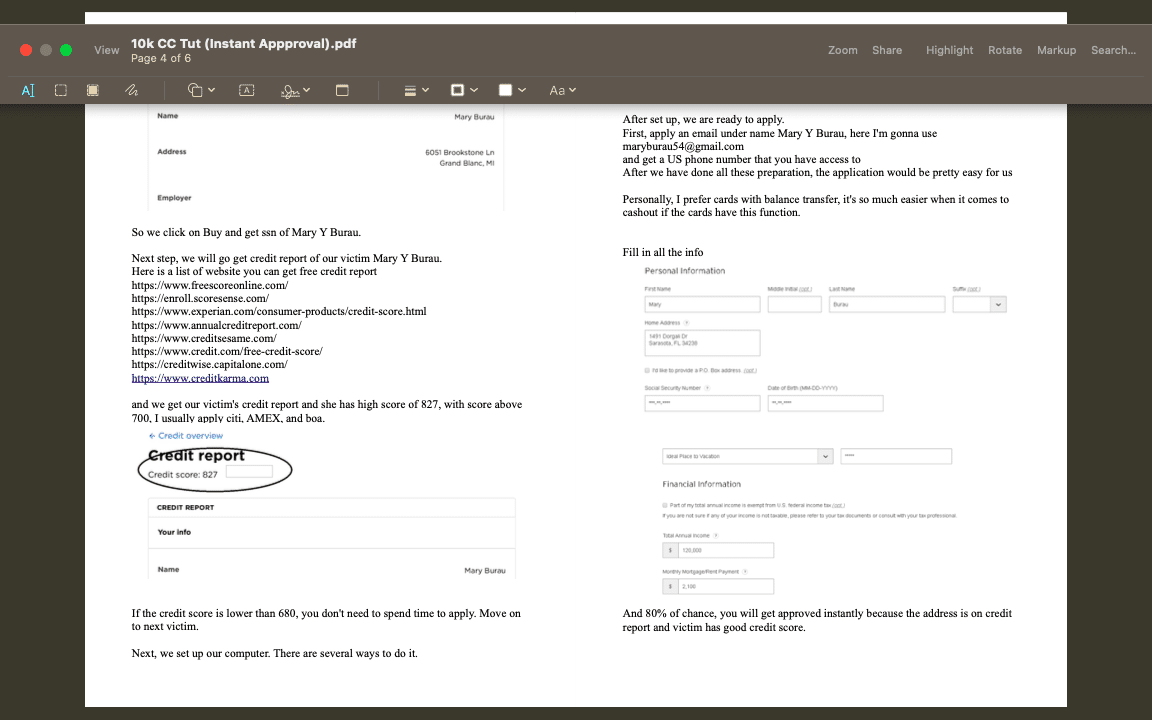Select the Rectangular Selection tool
Viewport: 1152px width, 720px height.
pyautogui.click(x=61, y=90)
